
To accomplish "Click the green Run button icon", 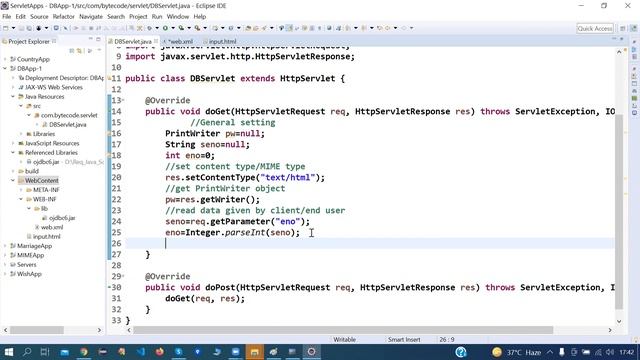I will 165,28.
